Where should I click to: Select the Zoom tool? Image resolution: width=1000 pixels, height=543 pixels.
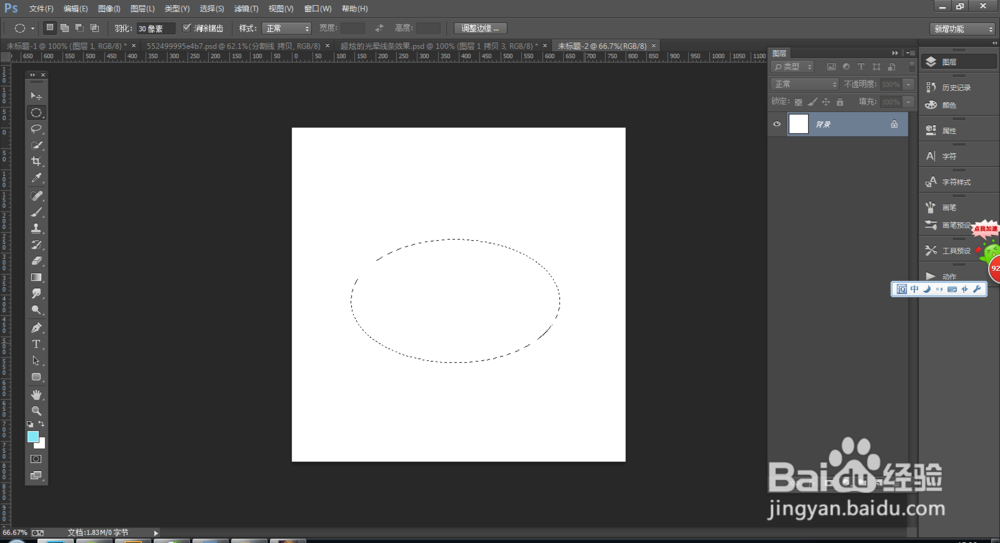click(x=36, y=411)
